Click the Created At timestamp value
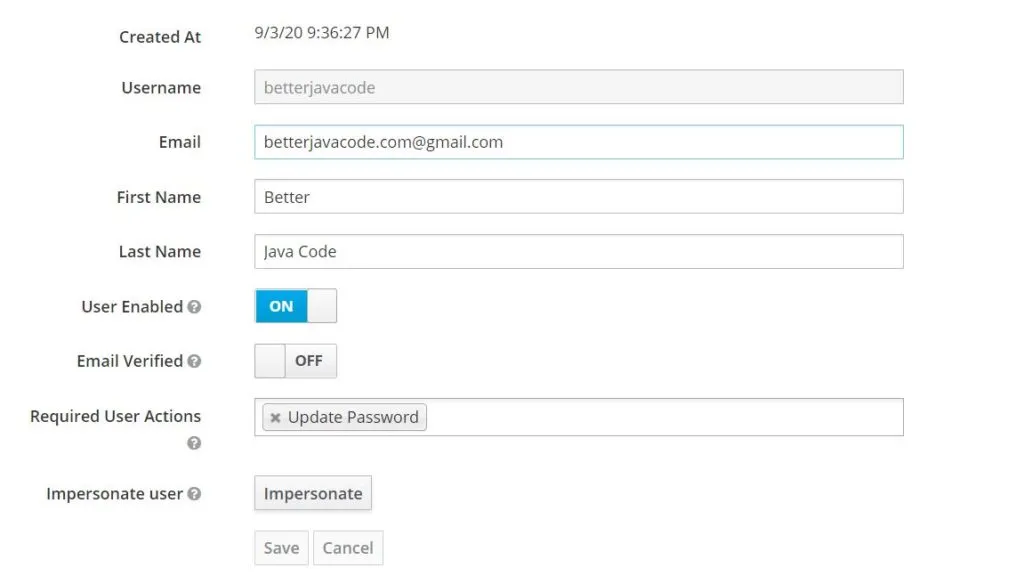Viewport: 1024px width, 584px height. (322, 32)
